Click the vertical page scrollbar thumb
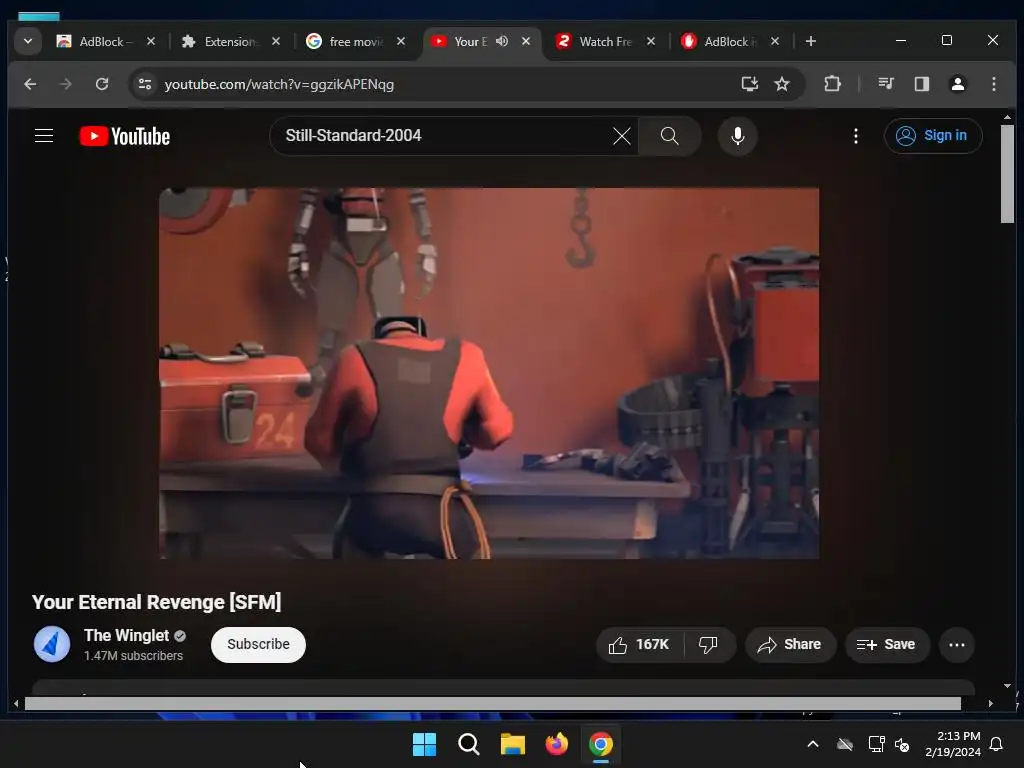 pyautogui.click(x=1007, y=174)
